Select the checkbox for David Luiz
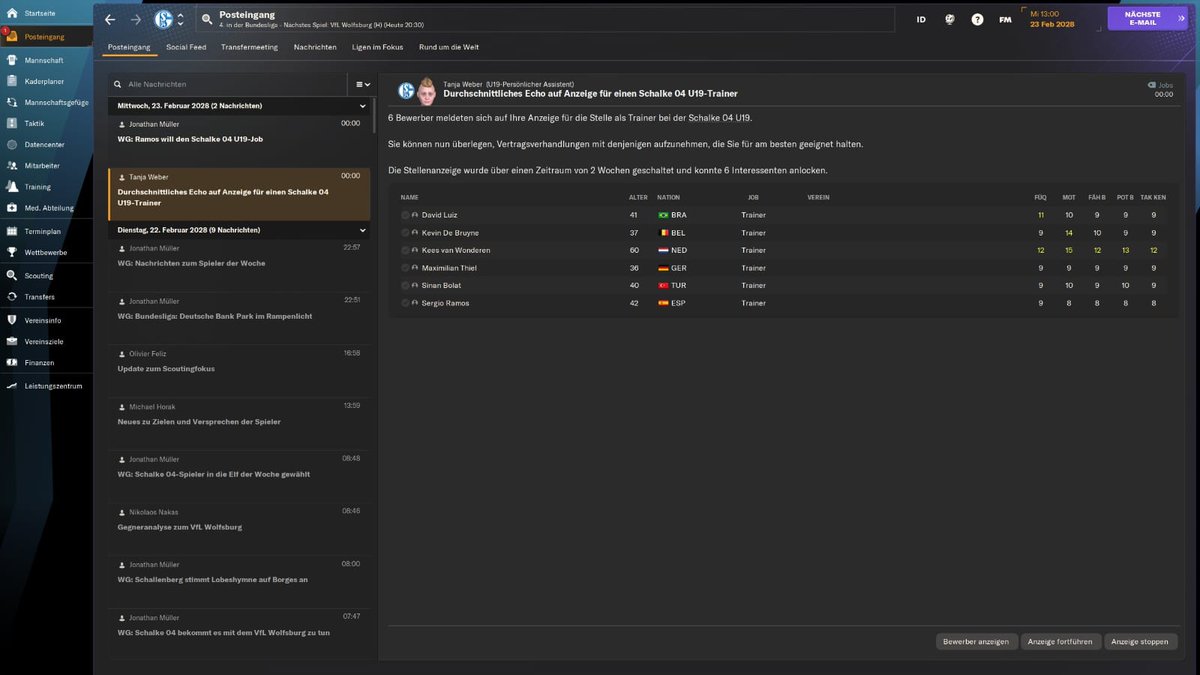The height and width of the screenshot is (675, 1200). (x=405, y=215)
